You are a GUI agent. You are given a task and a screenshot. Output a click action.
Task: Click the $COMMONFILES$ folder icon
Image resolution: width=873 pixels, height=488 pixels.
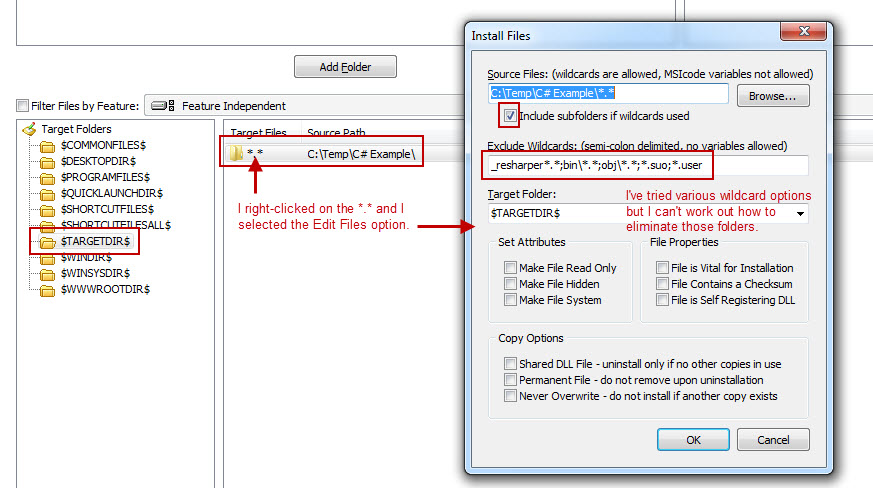click(47, 147)
